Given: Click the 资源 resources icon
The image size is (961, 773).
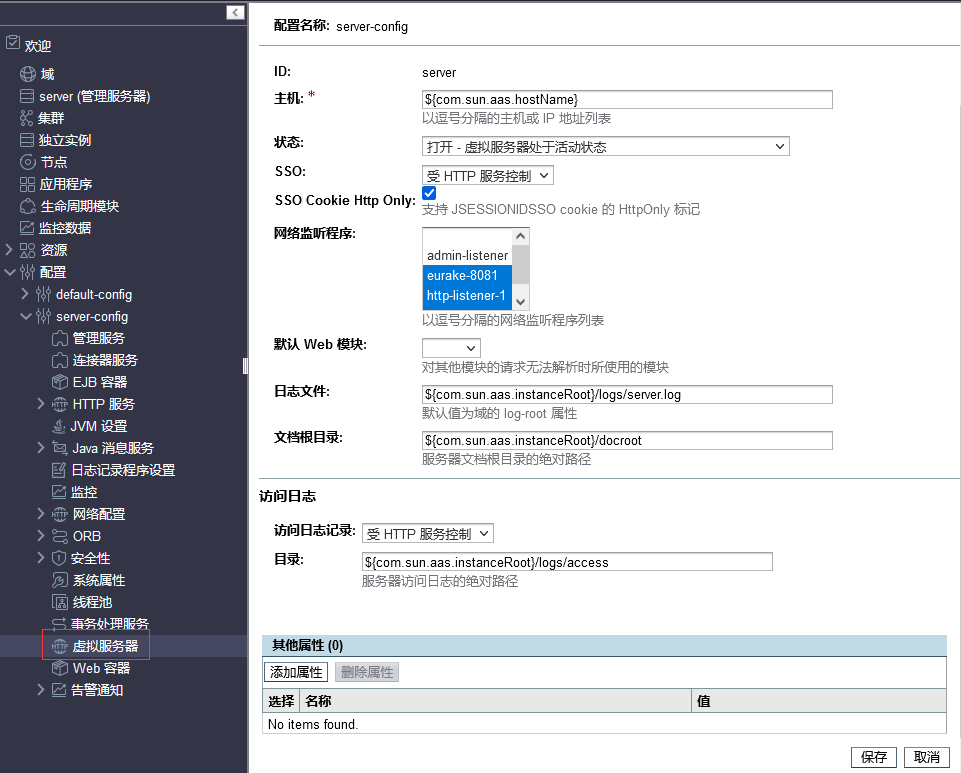Looking at the screenshot, I should [28, 250].
